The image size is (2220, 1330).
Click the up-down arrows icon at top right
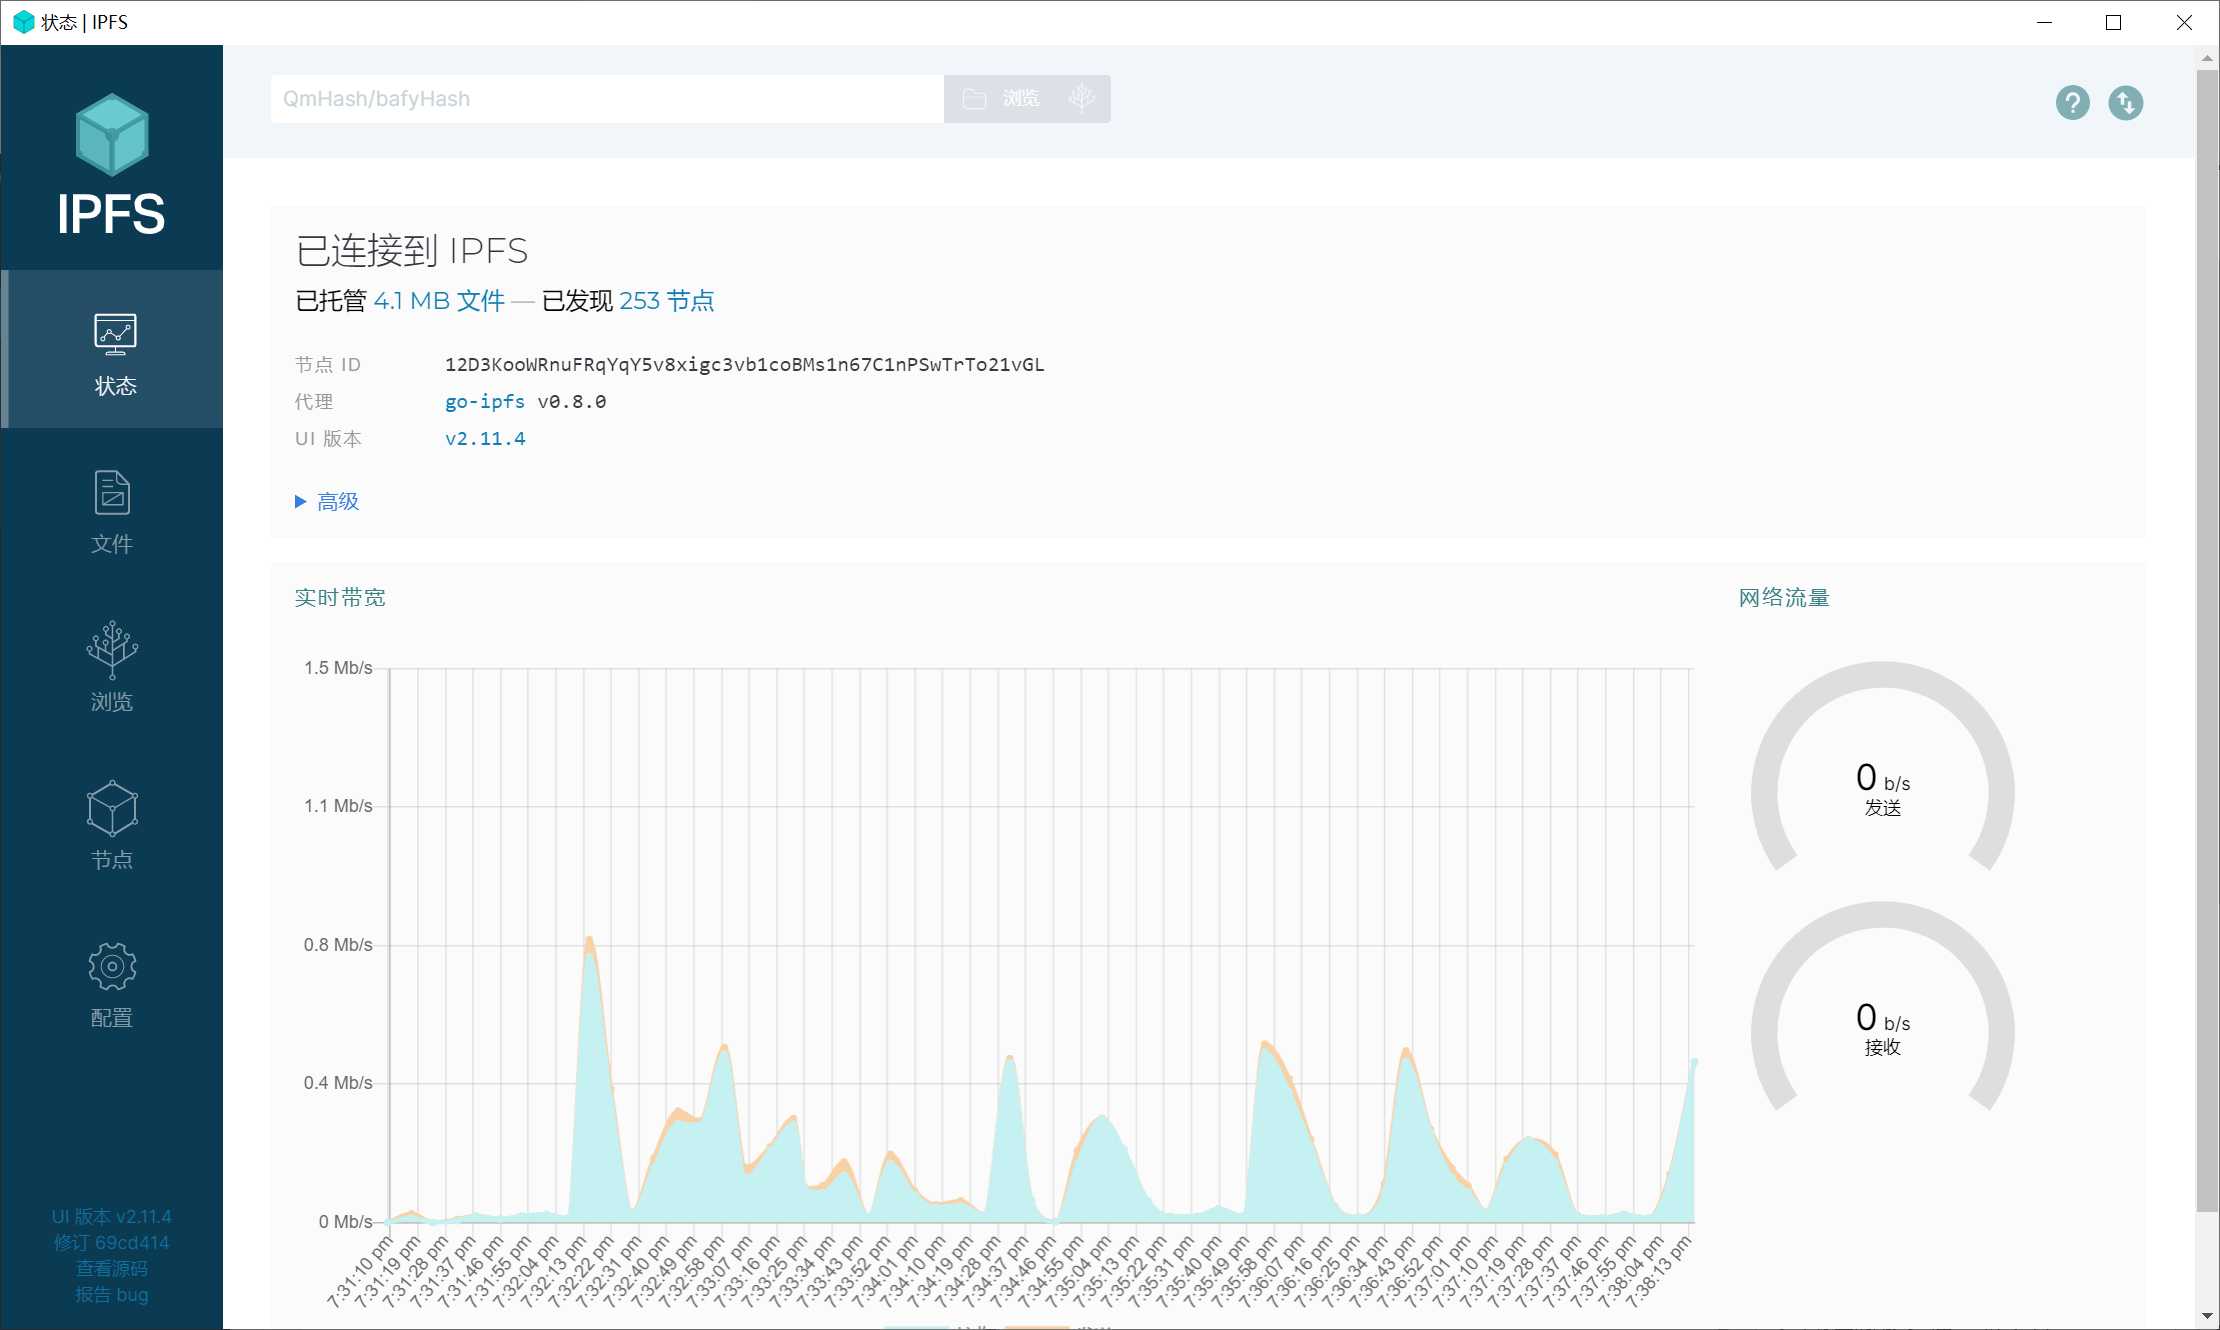[x=2125, y=102]
